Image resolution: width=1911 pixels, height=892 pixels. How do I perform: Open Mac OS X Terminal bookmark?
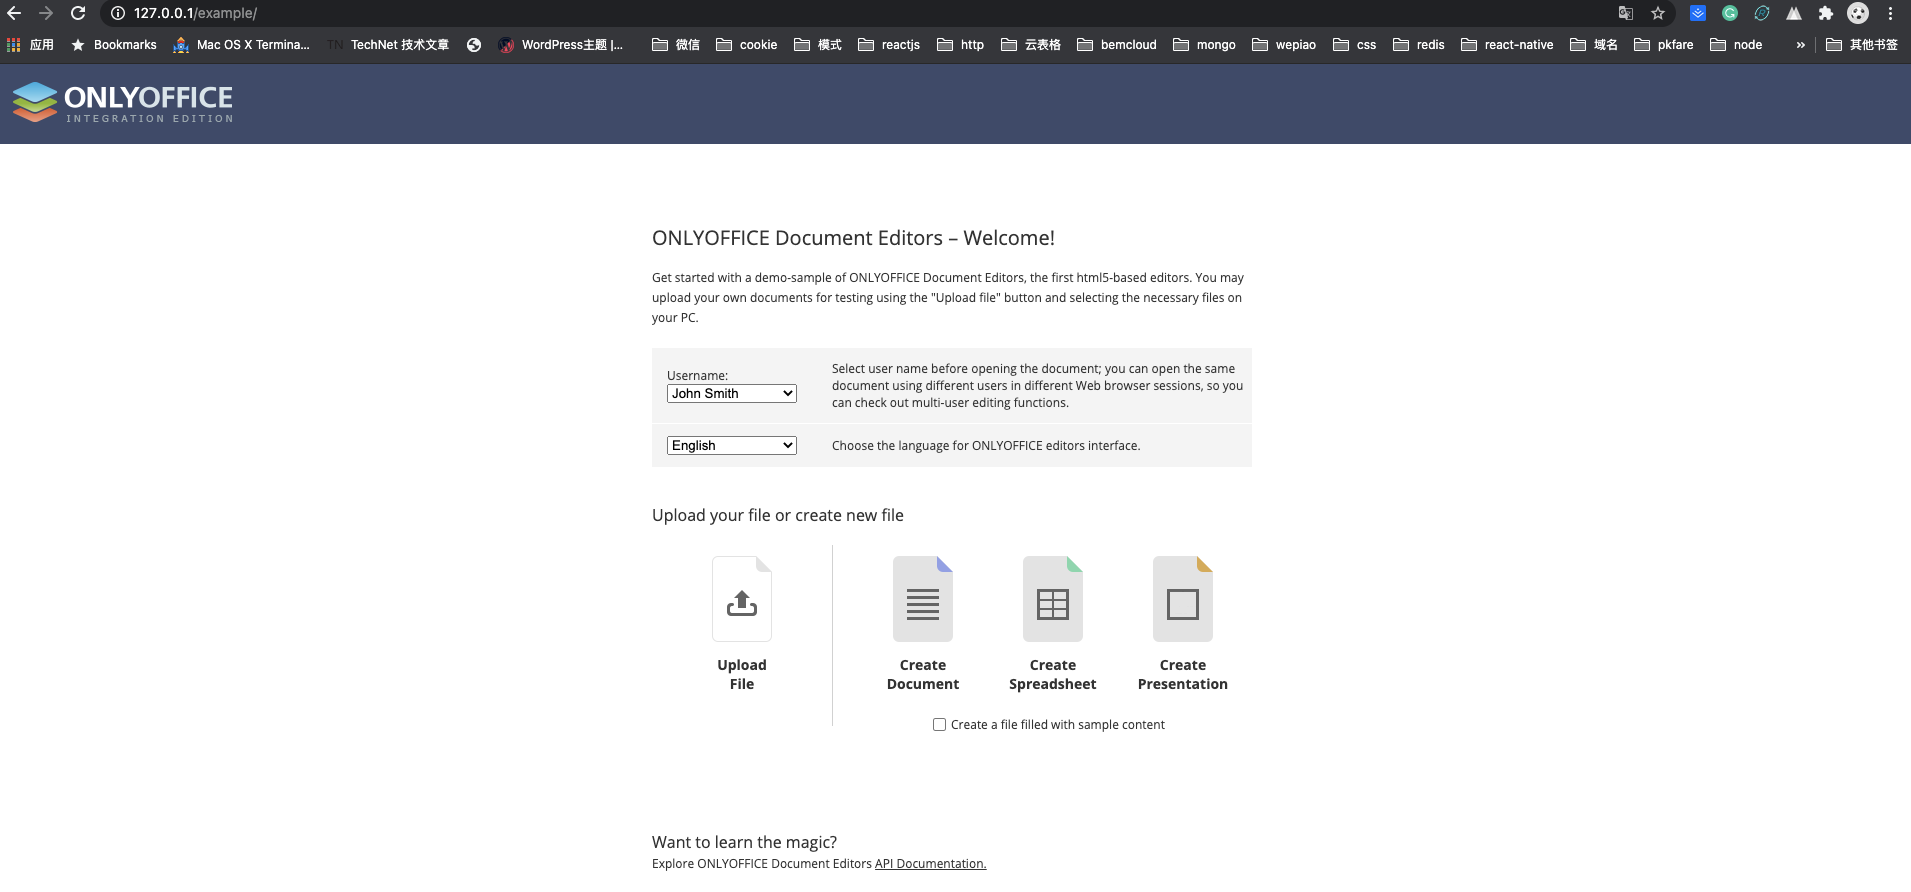(x=242, y=45)
